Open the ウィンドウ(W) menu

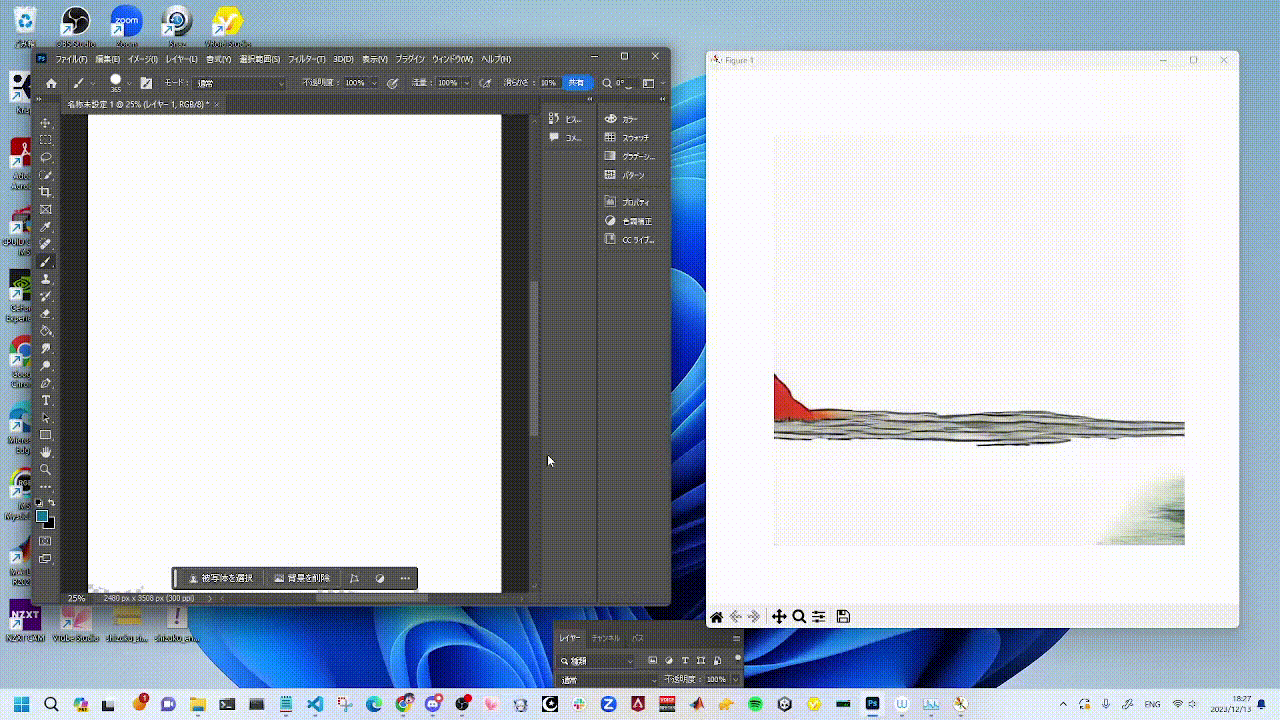[452, 59]
